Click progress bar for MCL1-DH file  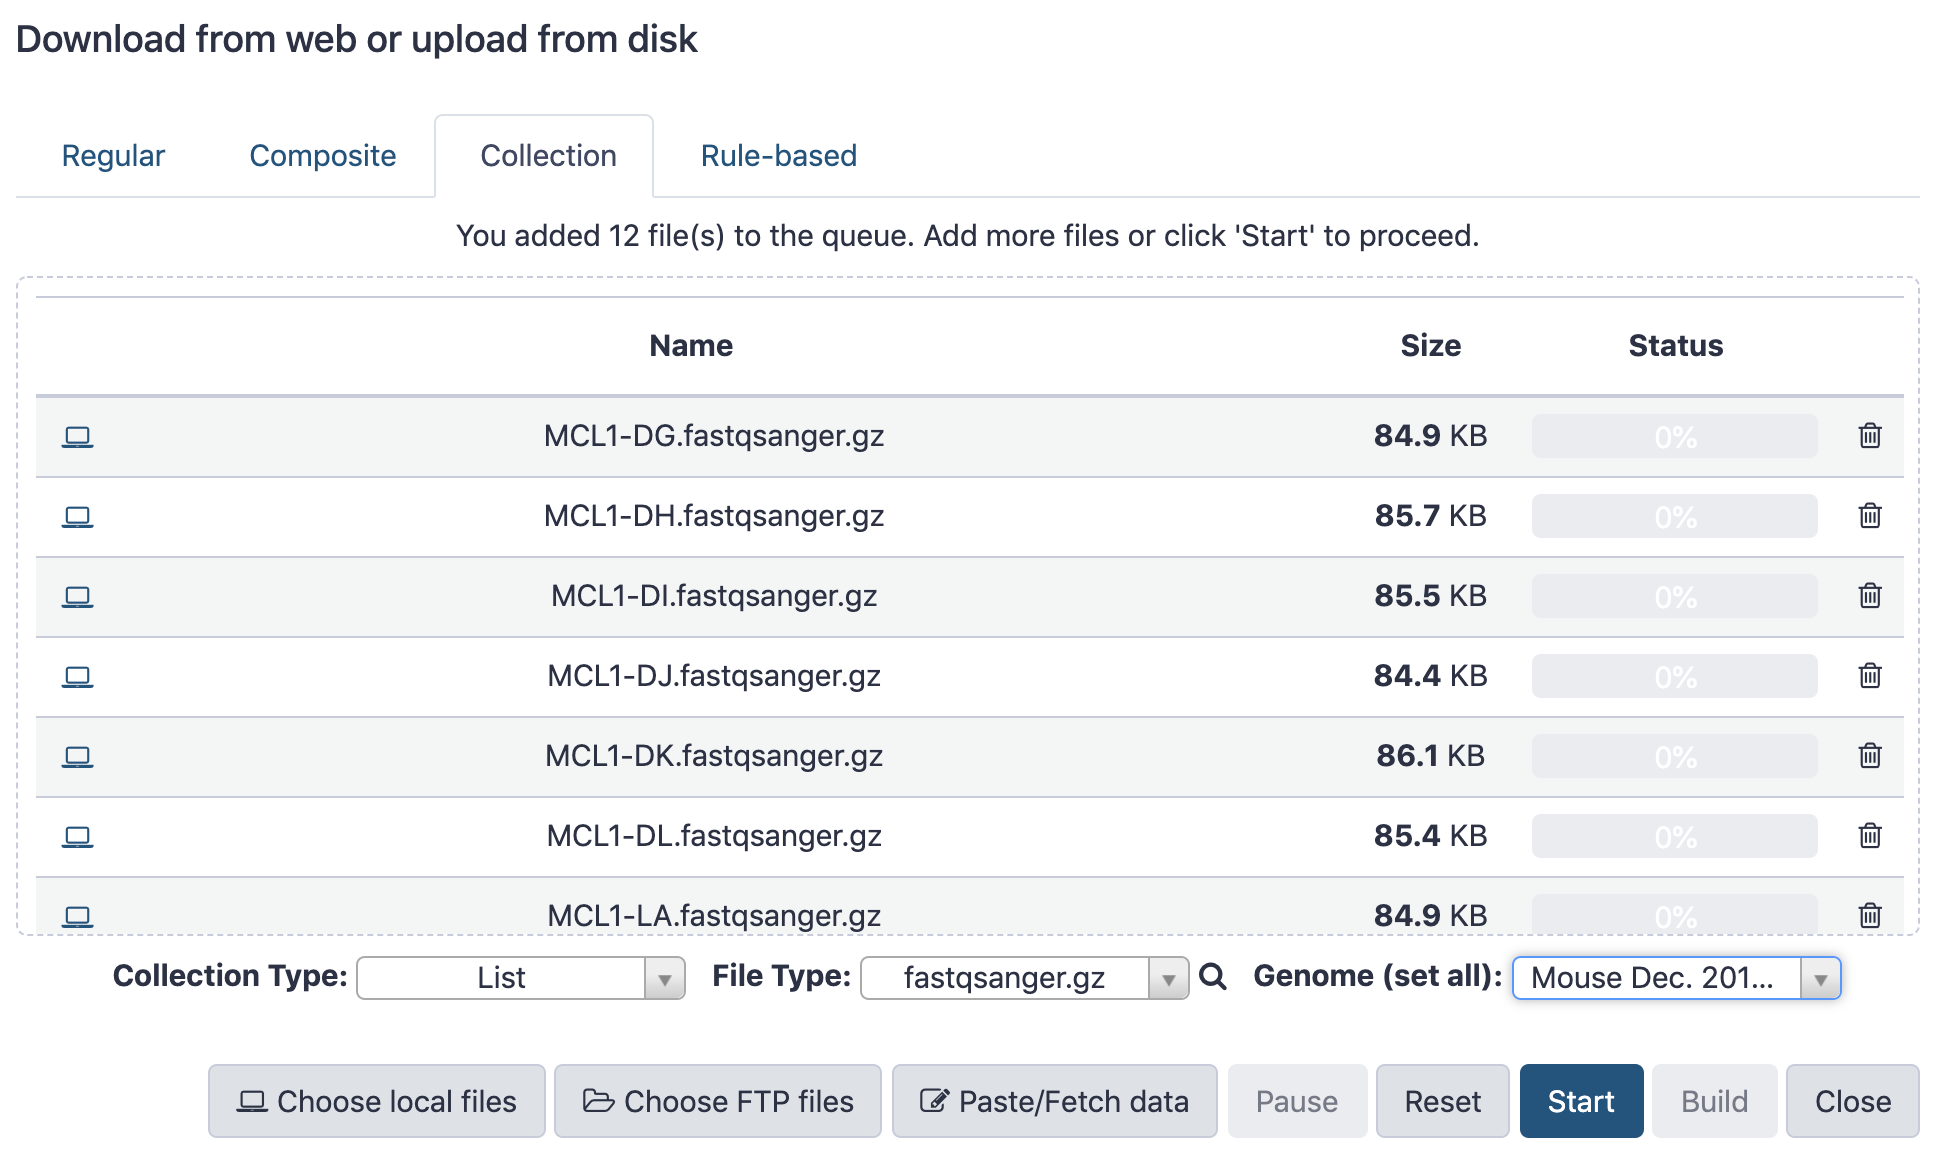click(x=1674, y=517)
